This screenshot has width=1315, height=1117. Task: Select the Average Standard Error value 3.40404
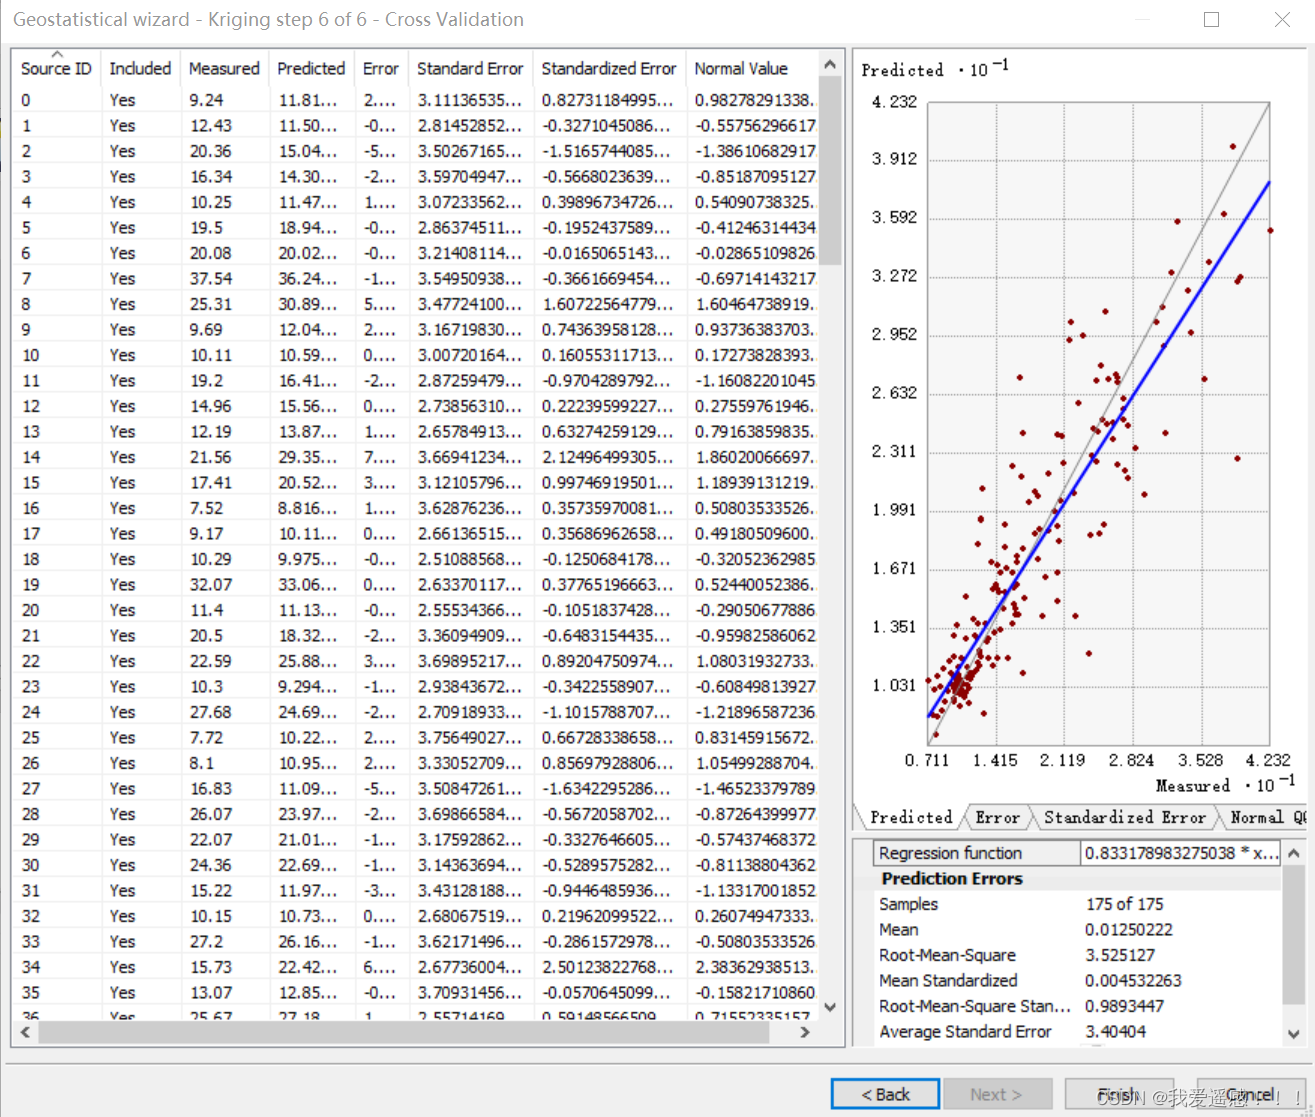pos(1115,1032)
